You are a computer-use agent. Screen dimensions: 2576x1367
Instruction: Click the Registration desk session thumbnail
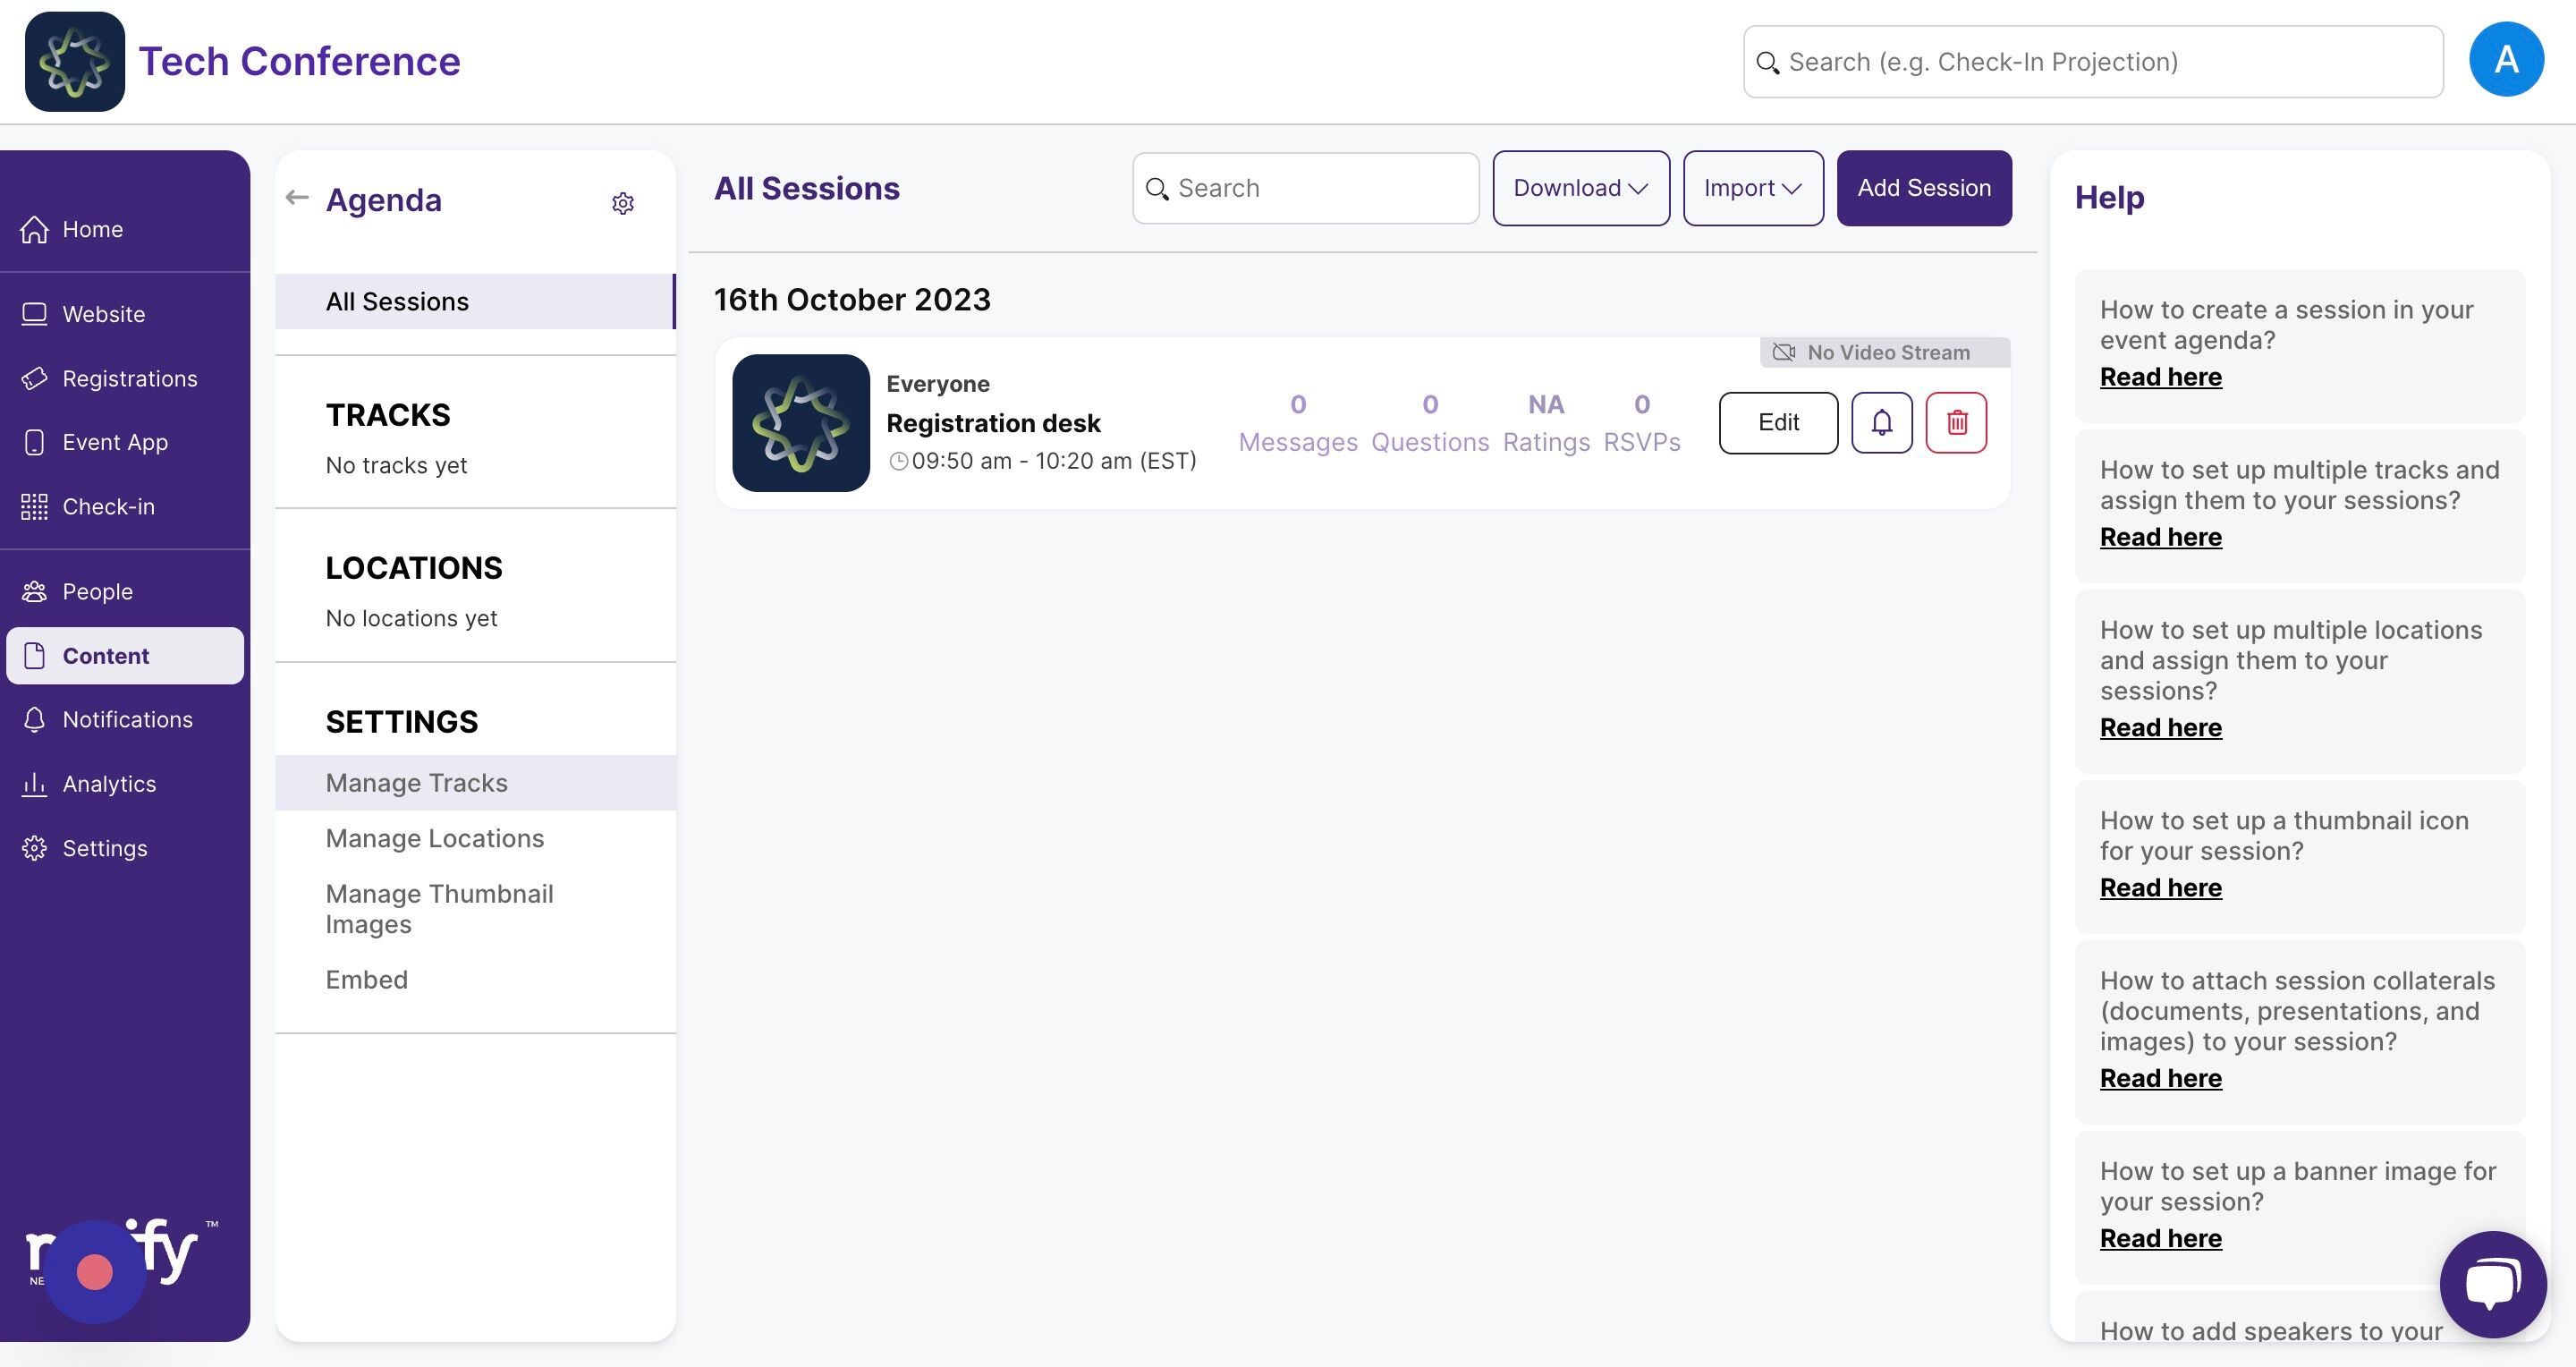tap(800, 423)
